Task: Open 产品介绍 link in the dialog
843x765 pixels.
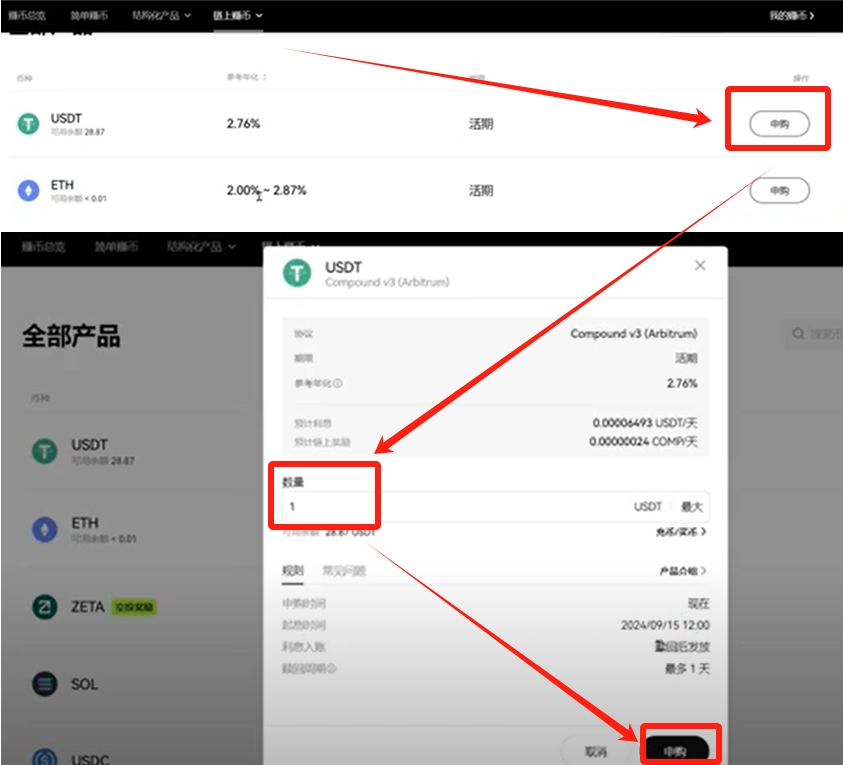Action: click(x=683, y=570)
